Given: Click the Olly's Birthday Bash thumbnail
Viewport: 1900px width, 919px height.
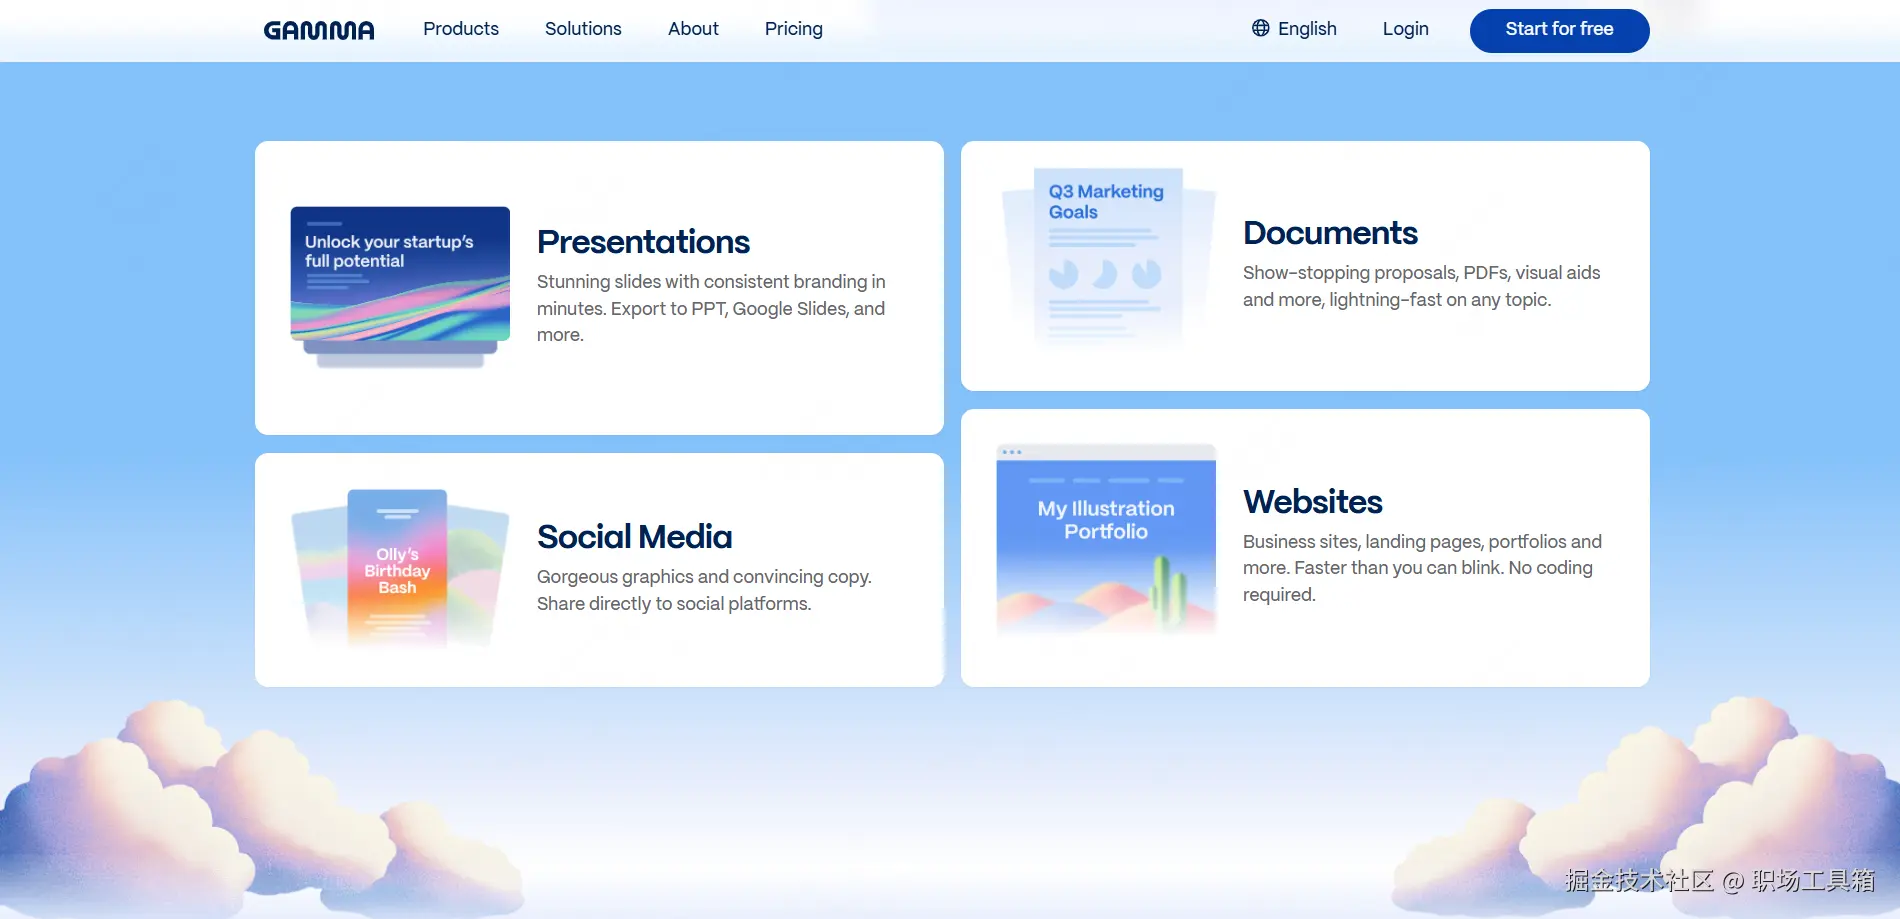Looking at the screenshot, I should pyautogui.click(x=400, y=568).
